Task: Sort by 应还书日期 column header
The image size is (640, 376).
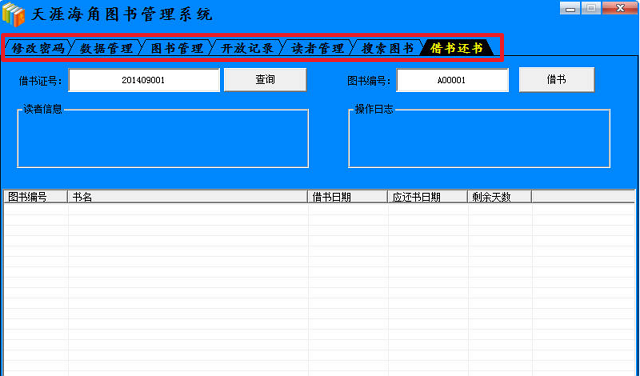Action: tap(427, 197)
